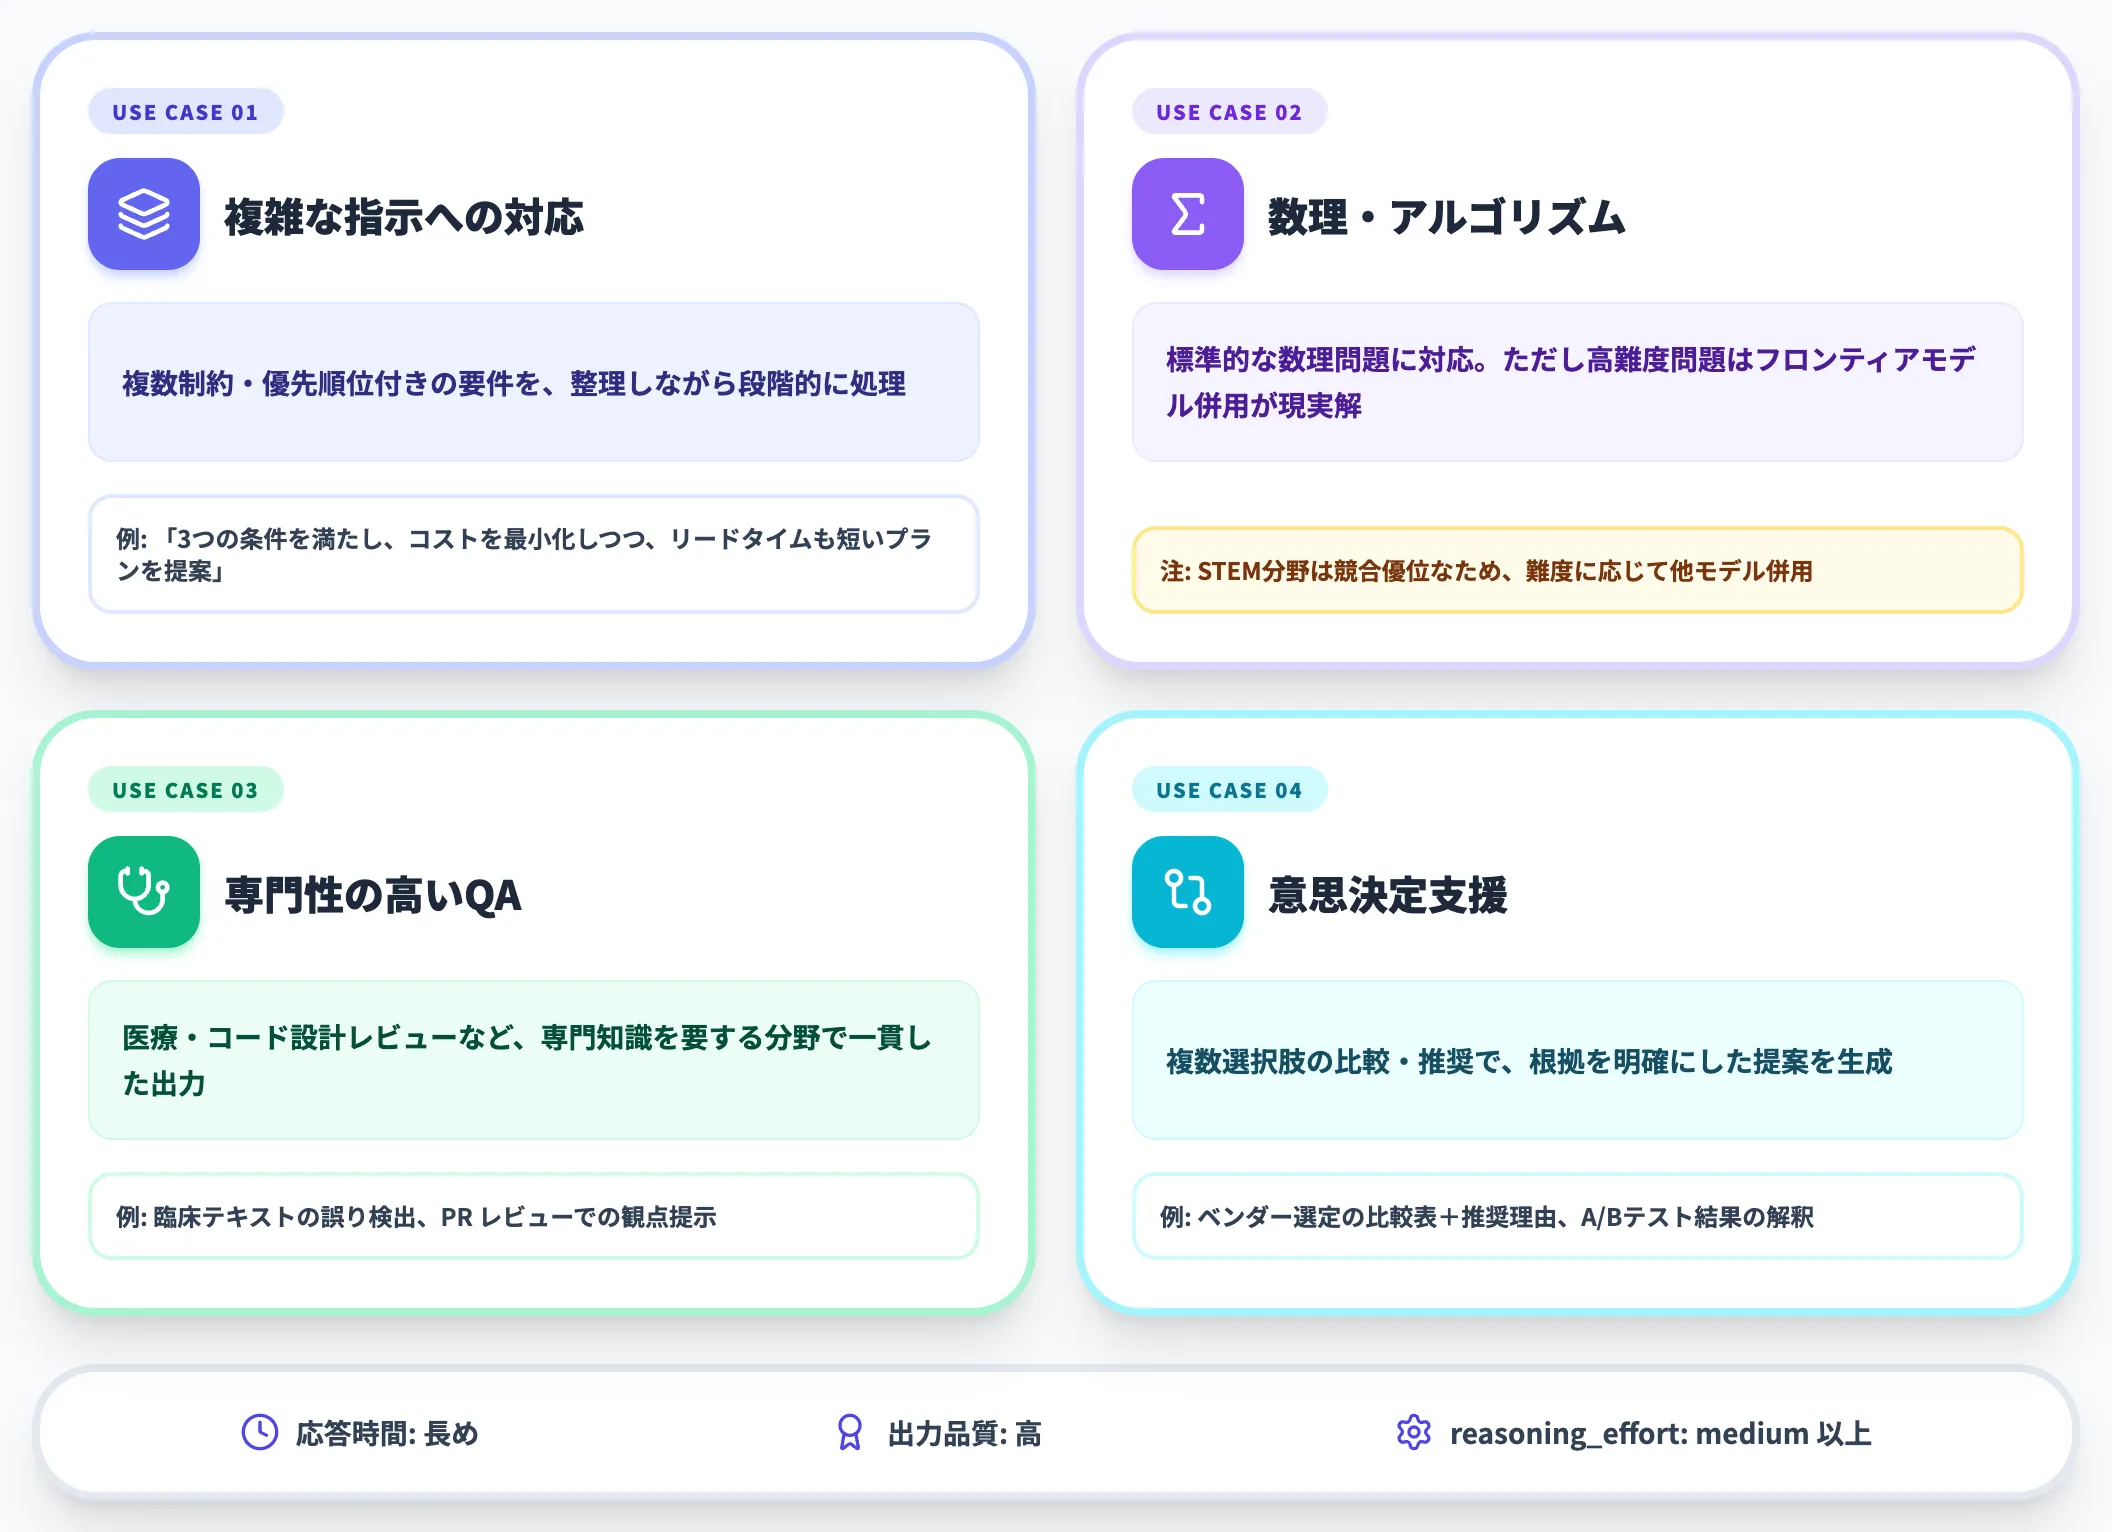Select the USE CASE 02 badge
The image size is (2112, 1532).
coord(1229,112)
